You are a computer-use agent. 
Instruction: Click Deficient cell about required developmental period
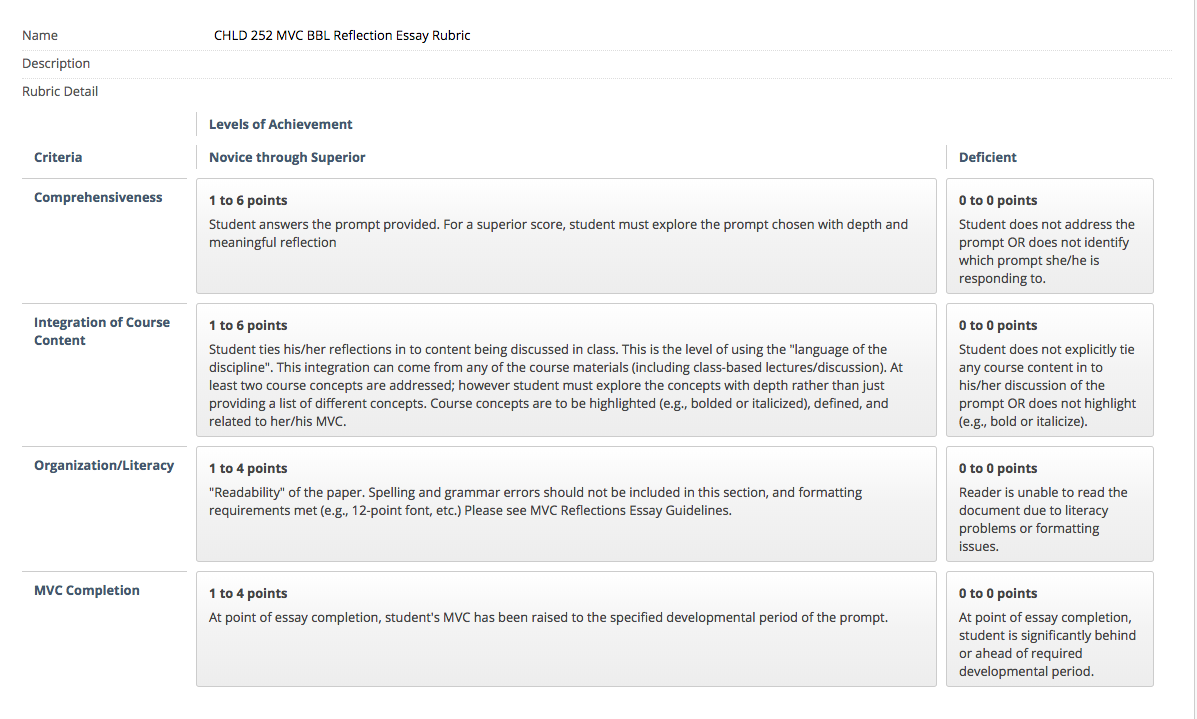tap(1050, 629)
